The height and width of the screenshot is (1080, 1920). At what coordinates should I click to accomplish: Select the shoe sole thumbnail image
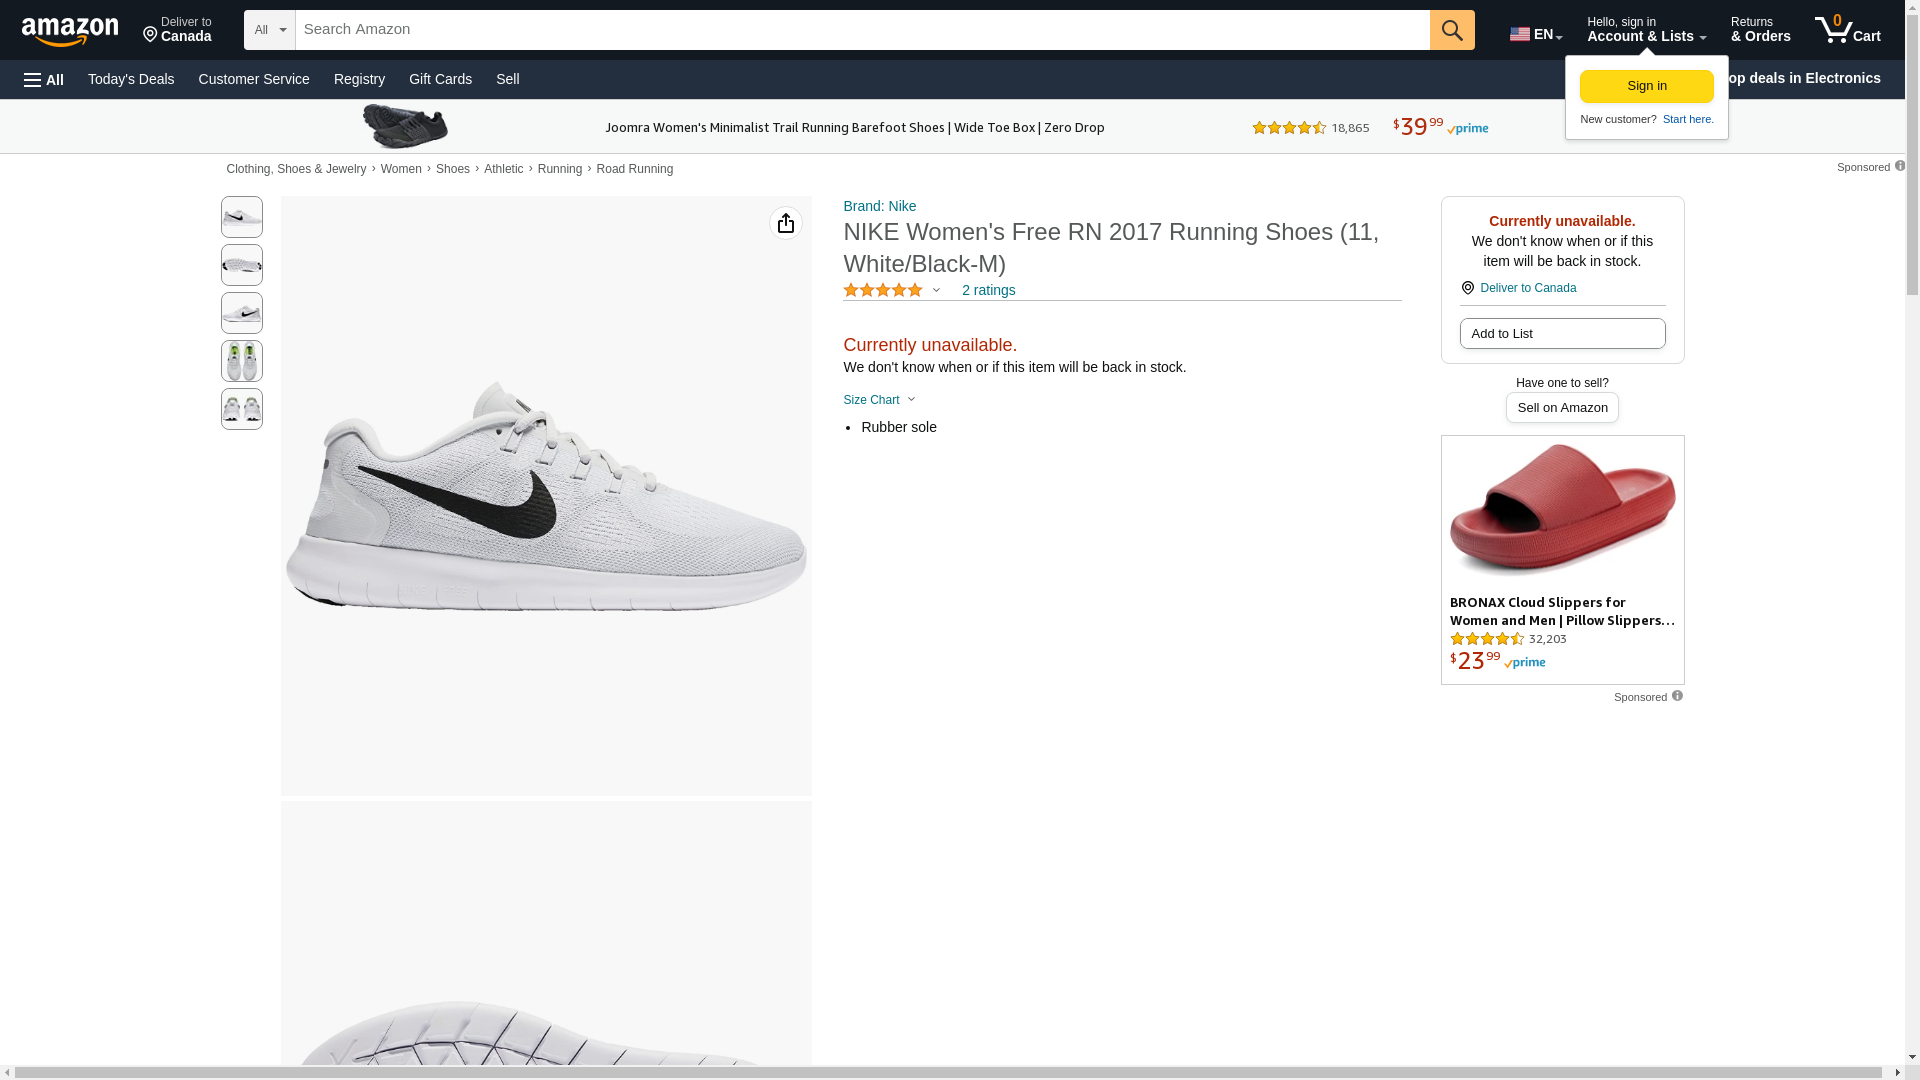pos(242,265)
